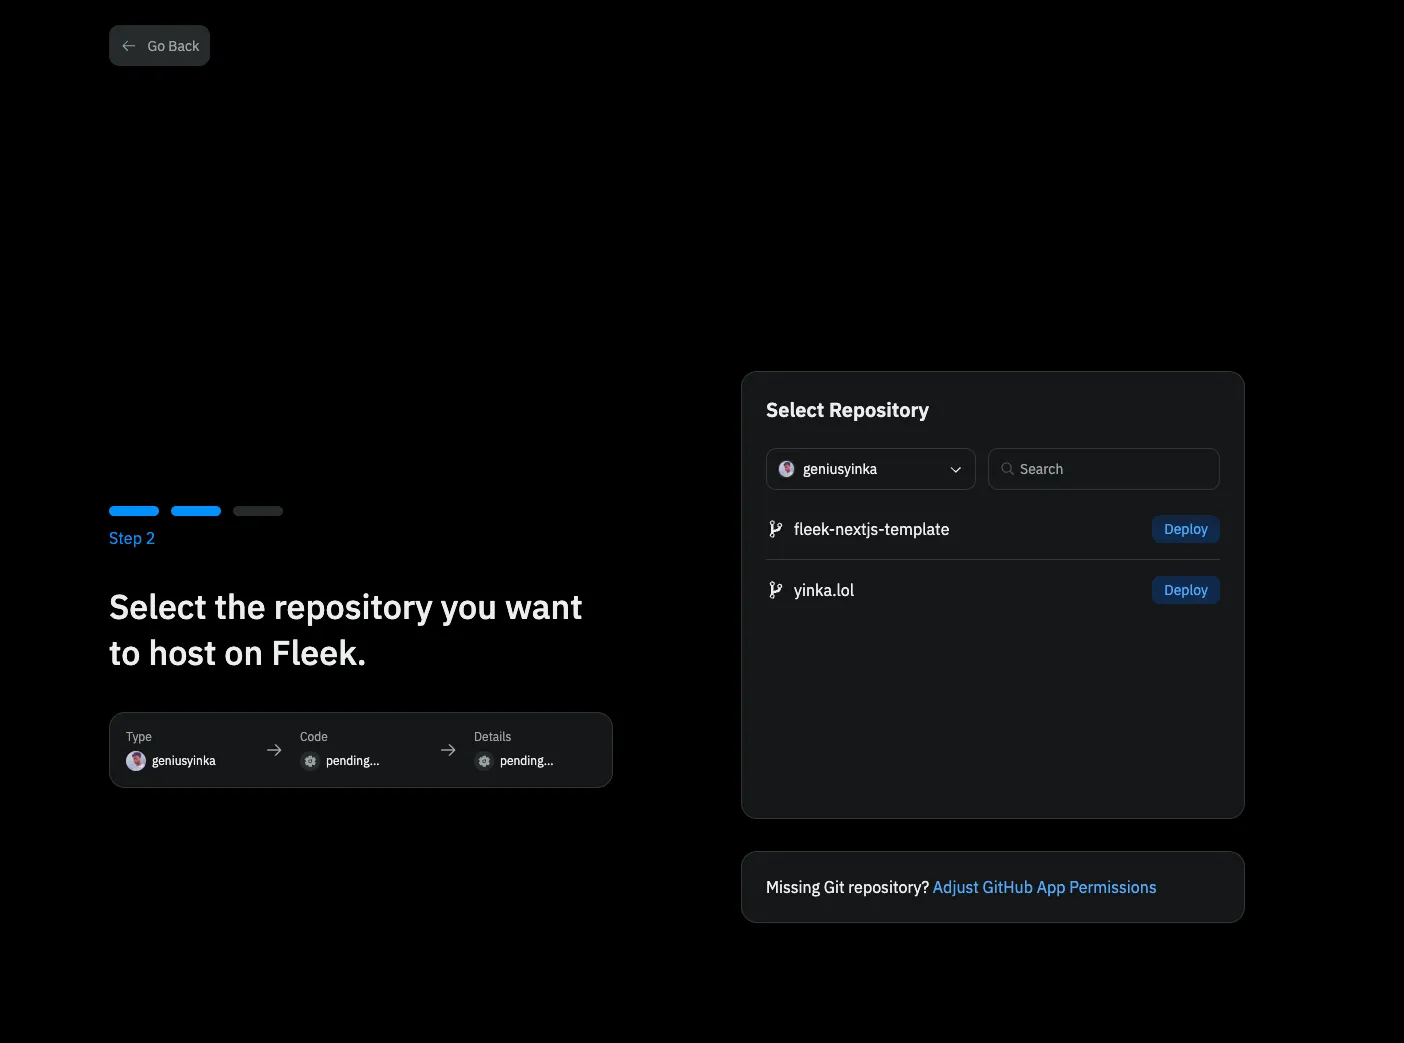This screenshot has height=1043, width=1404.
Task: Select the yinka.lol repository name
Action: [x=824, y=590]
